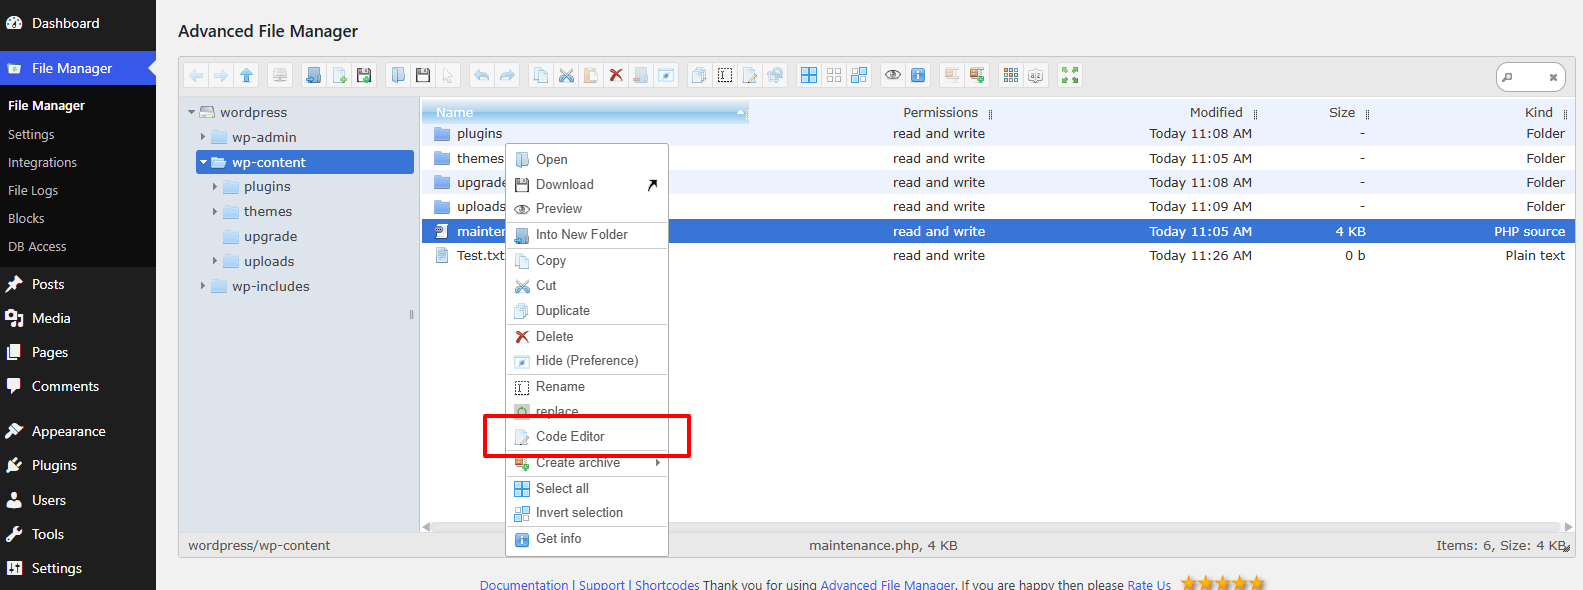Viewport: 1583px width, 590px height.
Task: Click the Cut scissors icon in toolbar
Action: click(566, 75)
